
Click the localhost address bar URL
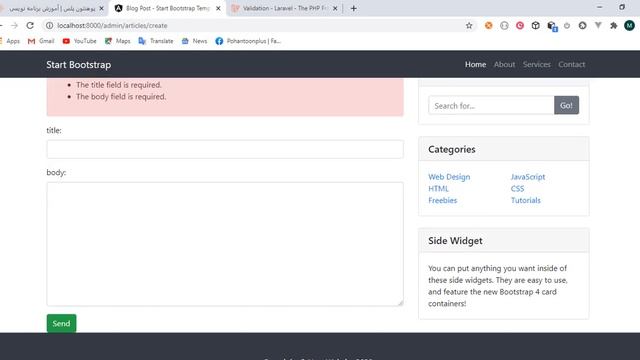[112, 25]
